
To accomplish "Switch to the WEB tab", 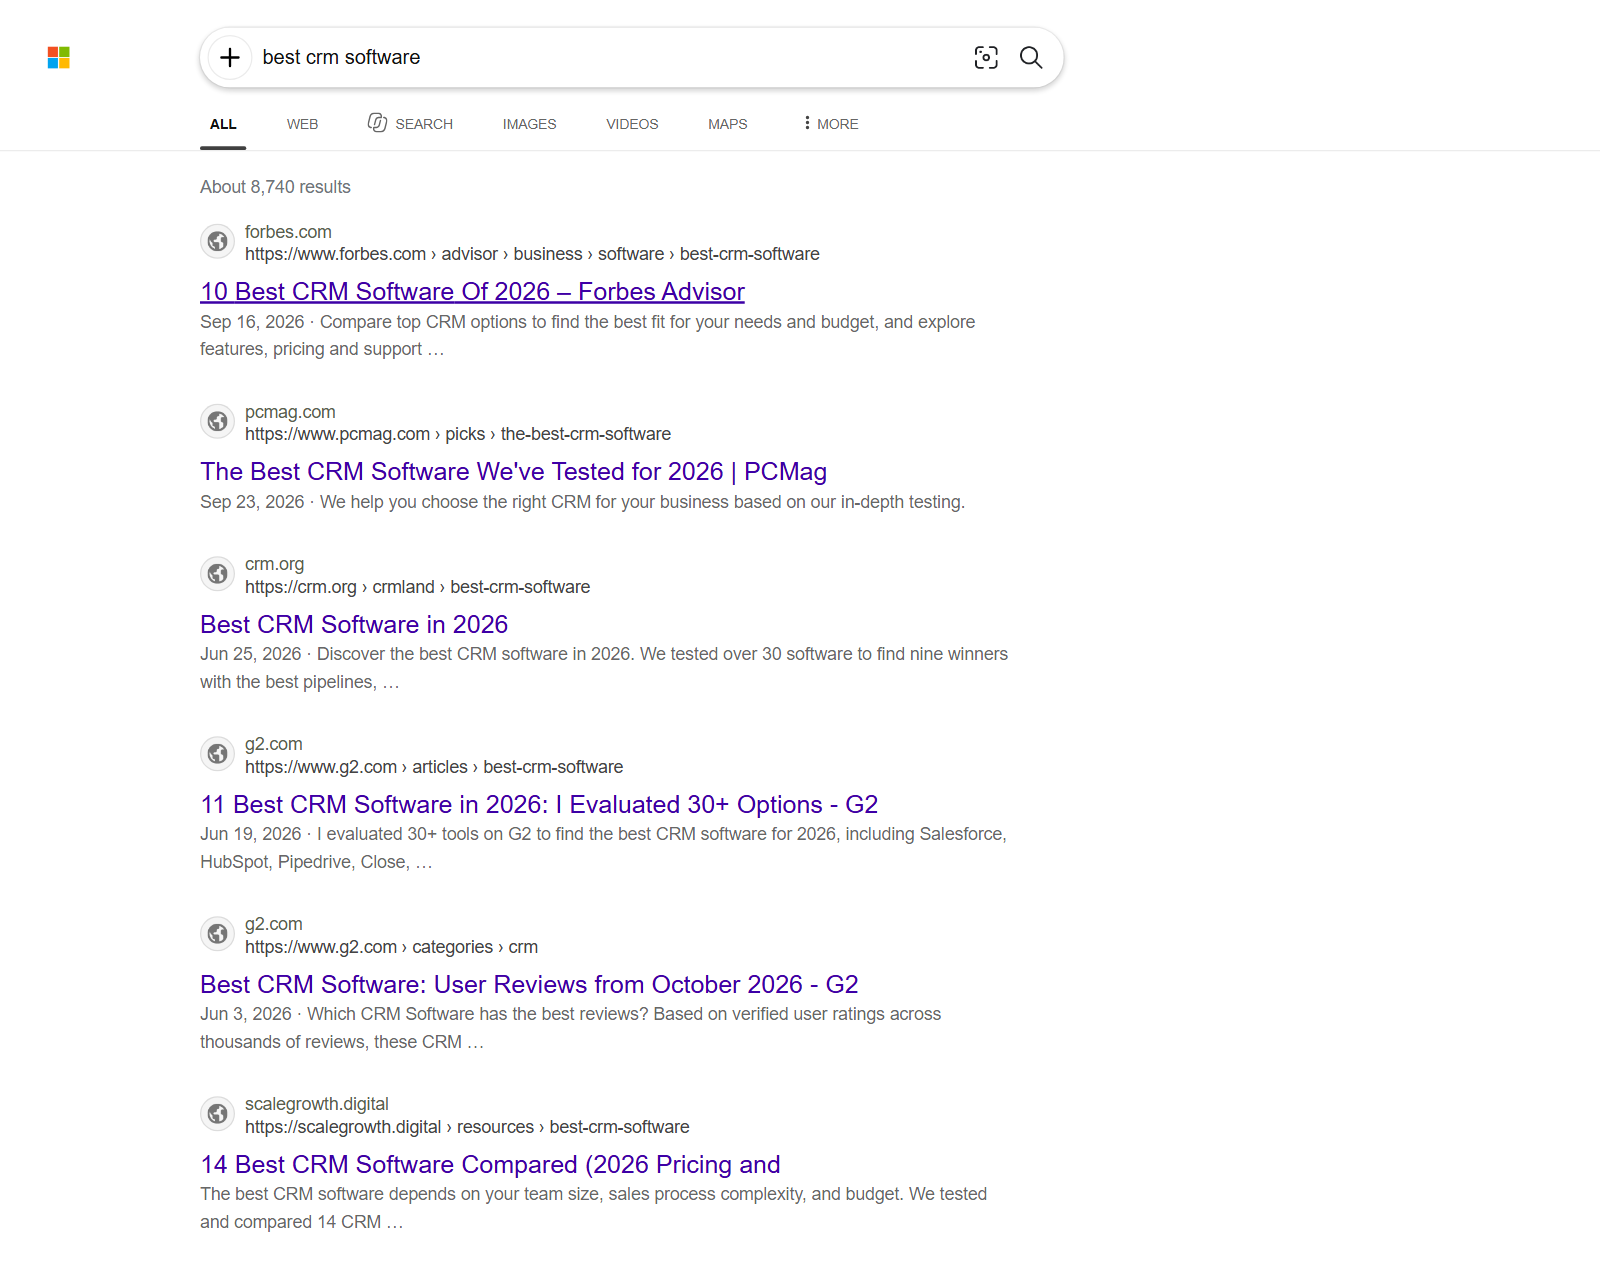I will (302, 124).
